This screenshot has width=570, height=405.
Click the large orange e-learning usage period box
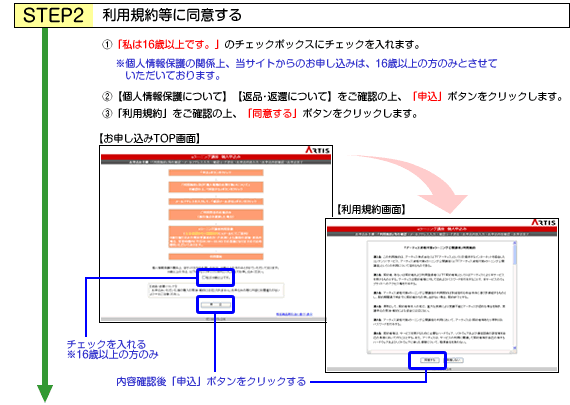pyautogui.click(x=216, y=237)
